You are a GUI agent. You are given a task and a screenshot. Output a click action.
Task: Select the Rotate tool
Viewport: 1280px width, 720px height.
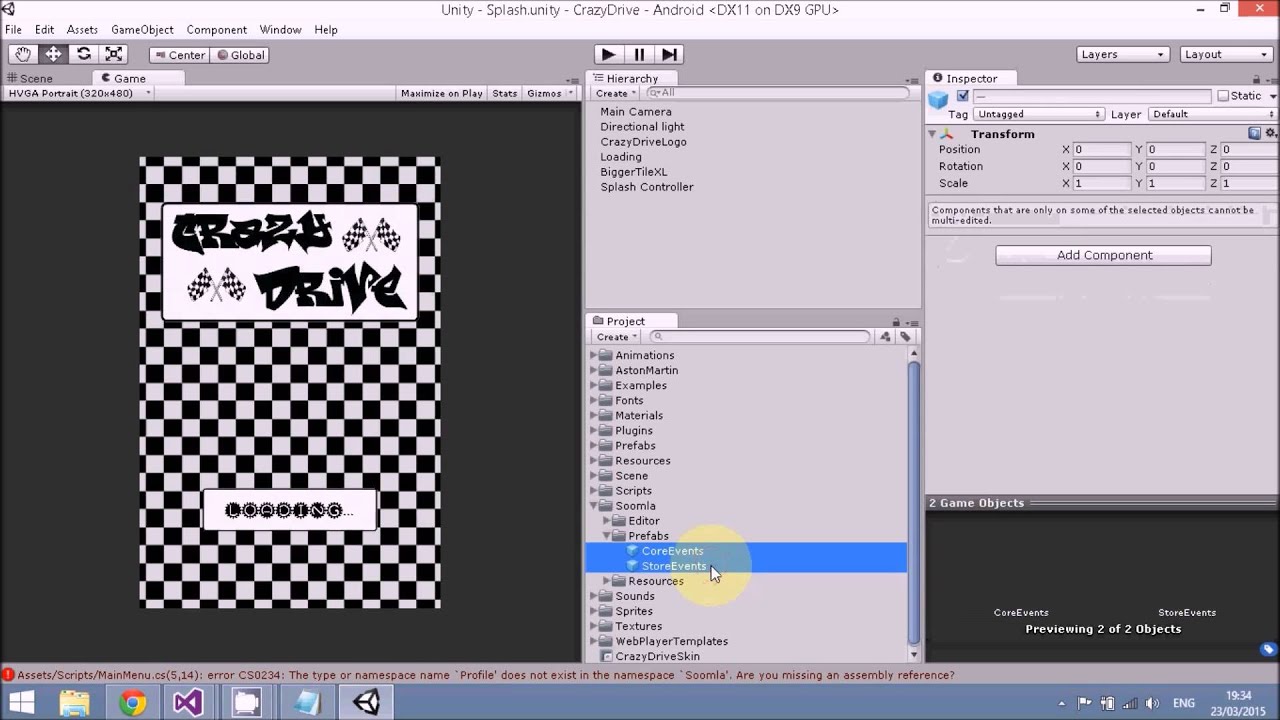click(84, 54)
